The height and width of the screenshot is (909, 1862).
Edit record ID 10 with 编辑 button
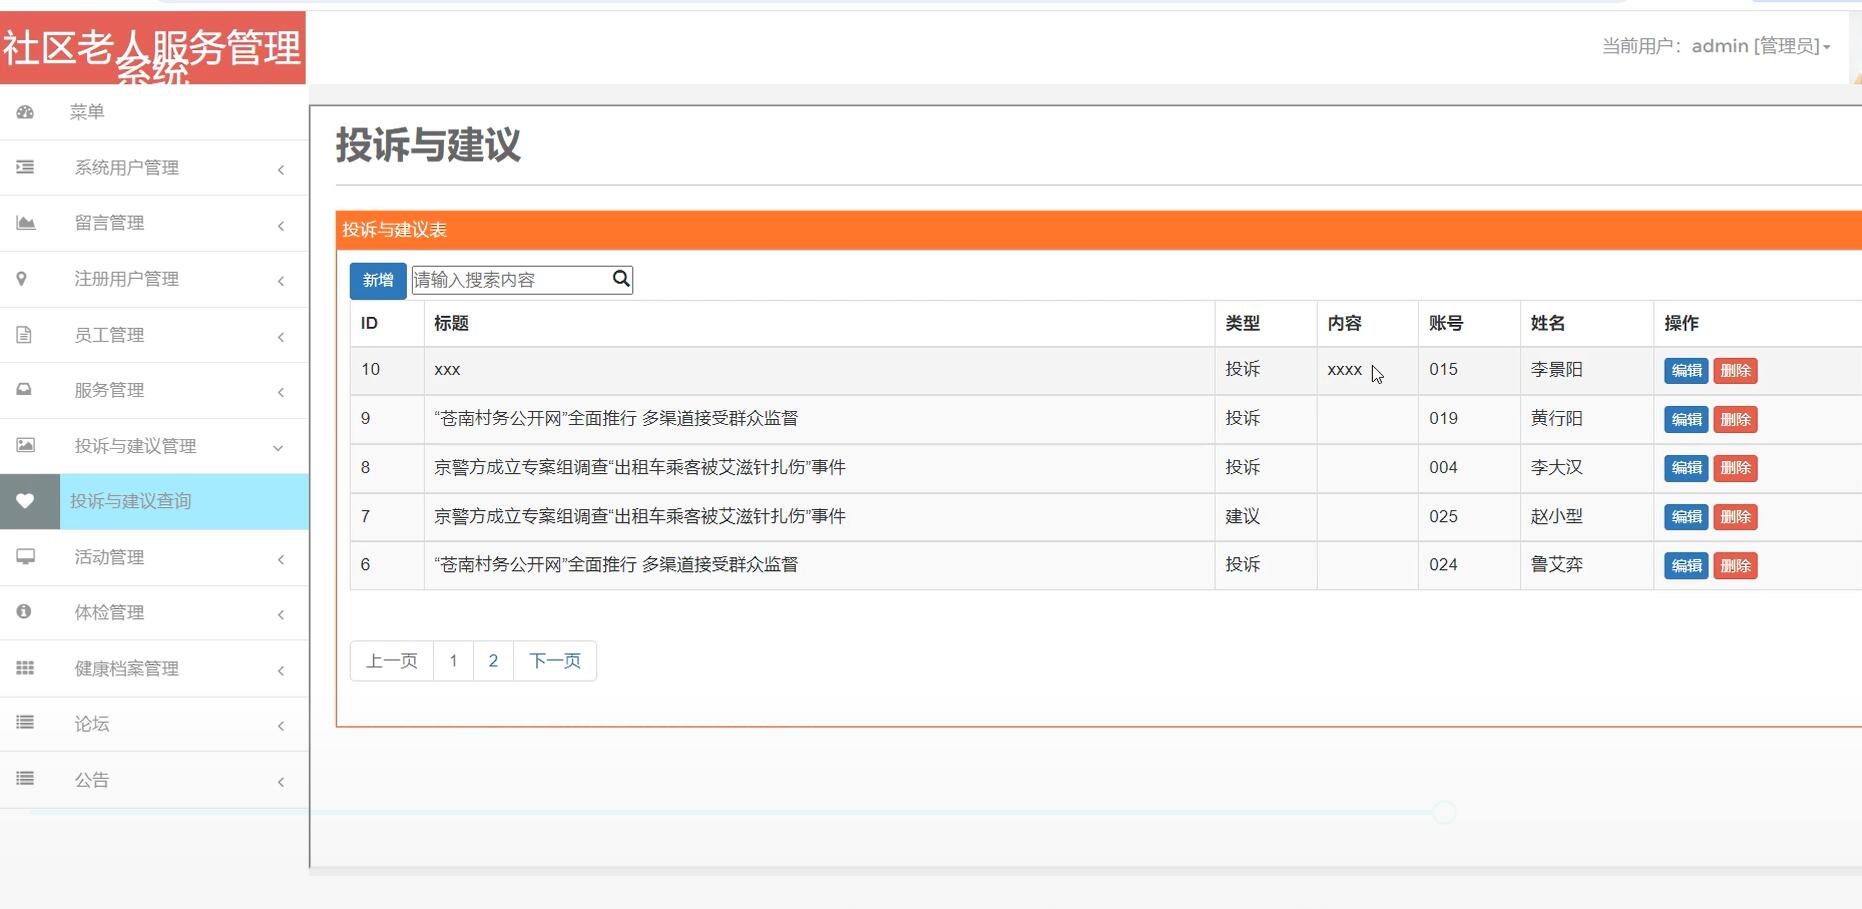(1685, 370)
